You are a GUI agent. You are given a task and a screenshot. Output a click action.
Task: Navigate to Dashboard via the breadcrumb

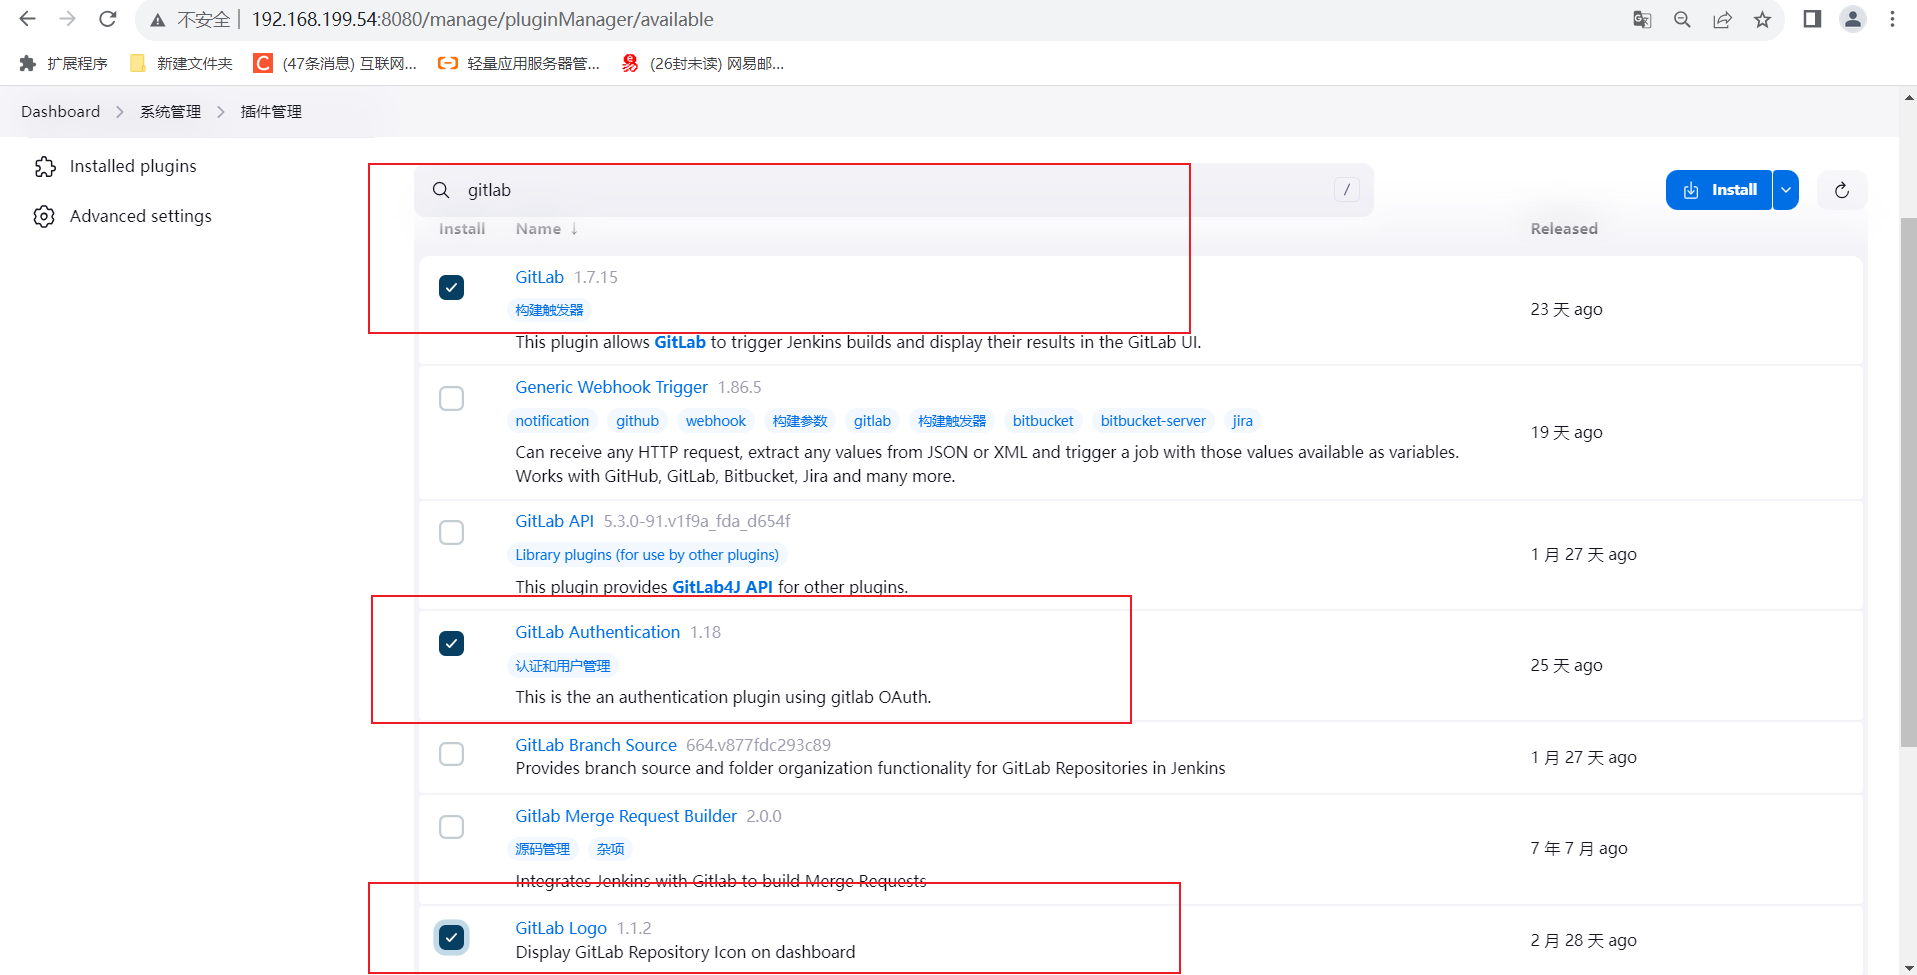tap(60, 111)
